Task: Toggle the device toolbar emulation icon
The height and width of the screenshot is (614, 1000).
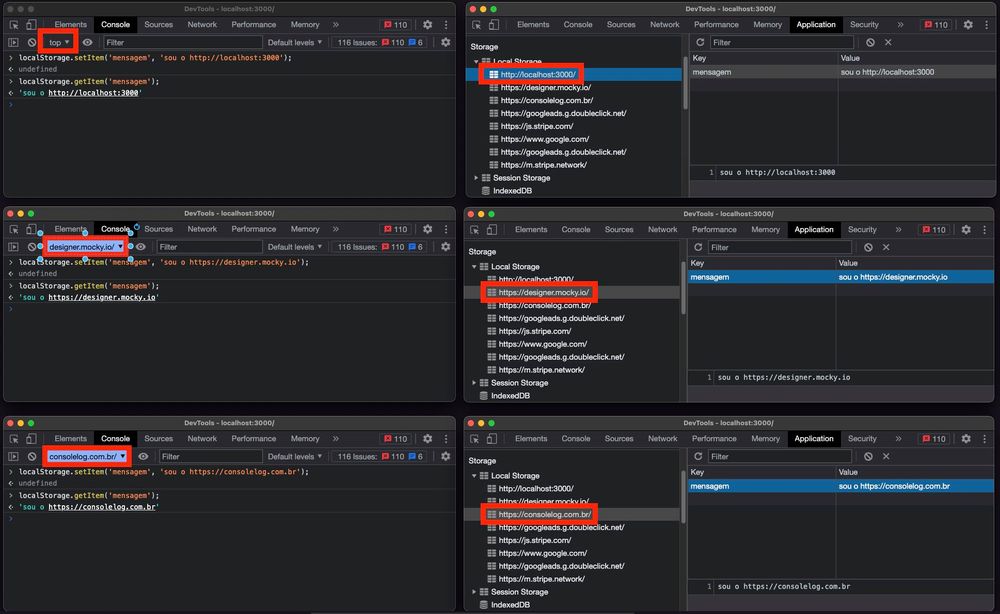Action: coord(31,24)
